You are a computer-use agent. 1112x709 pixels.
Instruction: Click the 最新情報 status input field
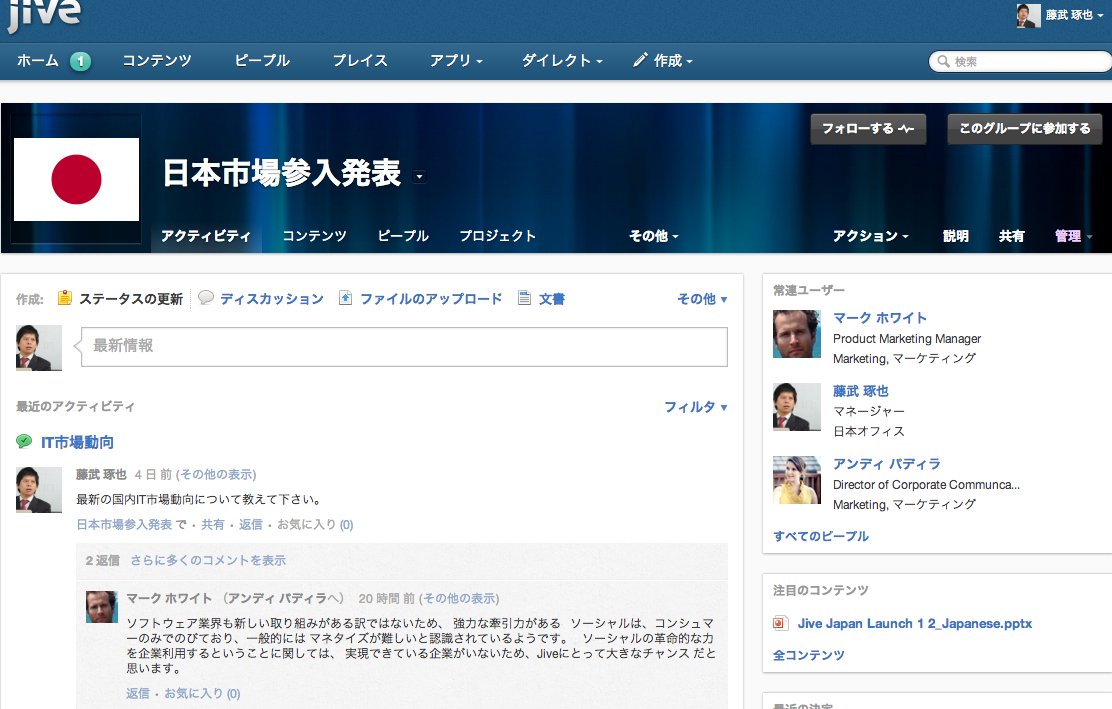pos(404,347)
